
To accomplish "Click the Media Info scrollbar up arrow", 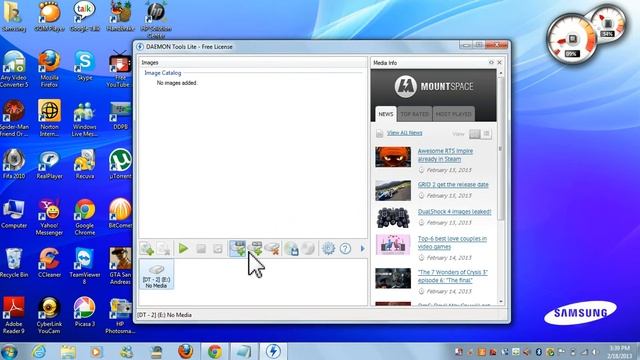I will [501, 73].
